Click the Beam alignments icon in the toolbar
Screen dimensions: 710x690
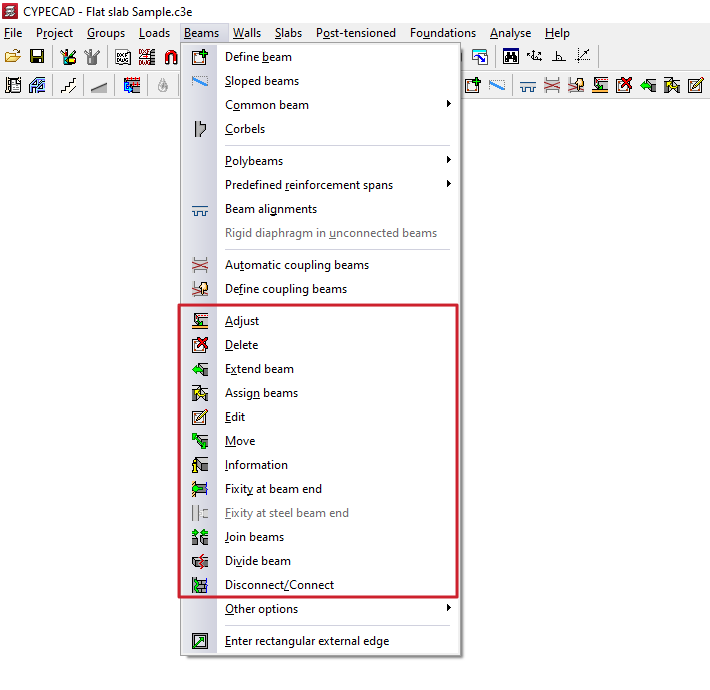(x=528, y=86)
